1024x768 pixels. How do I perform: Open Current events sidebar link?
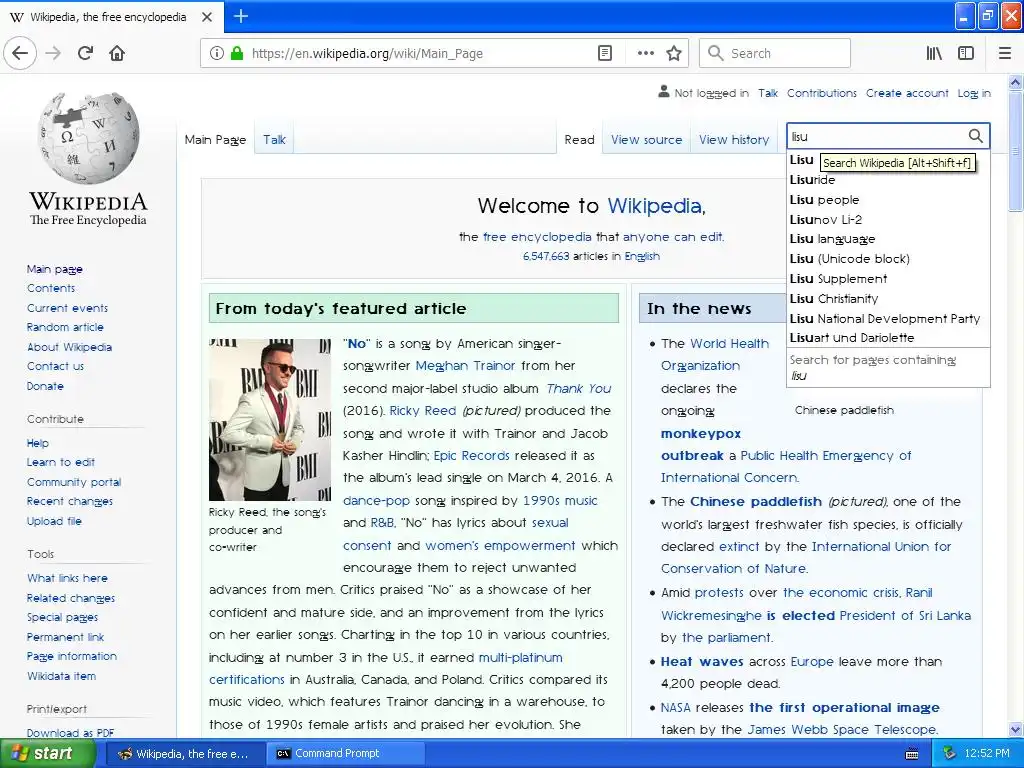pos(67,308)
